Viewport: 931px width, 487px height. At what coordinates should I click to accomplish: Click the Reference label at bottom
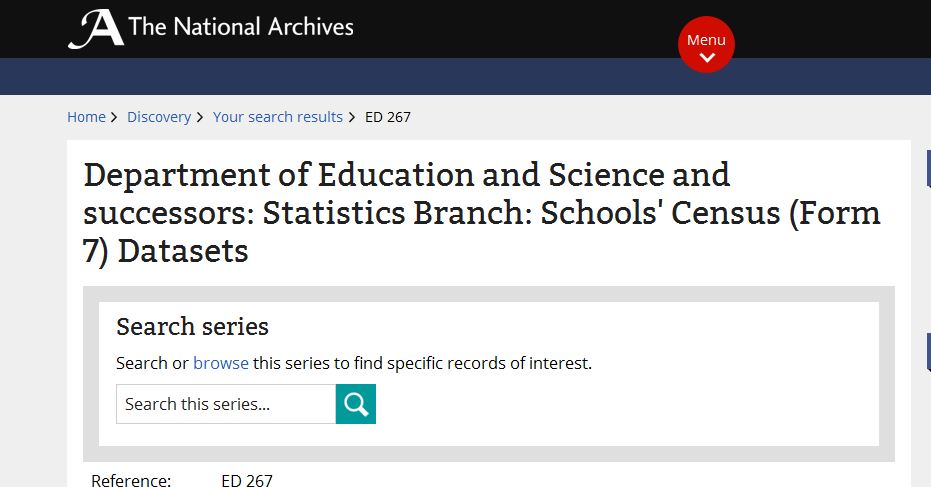click(x=131, y=480)
